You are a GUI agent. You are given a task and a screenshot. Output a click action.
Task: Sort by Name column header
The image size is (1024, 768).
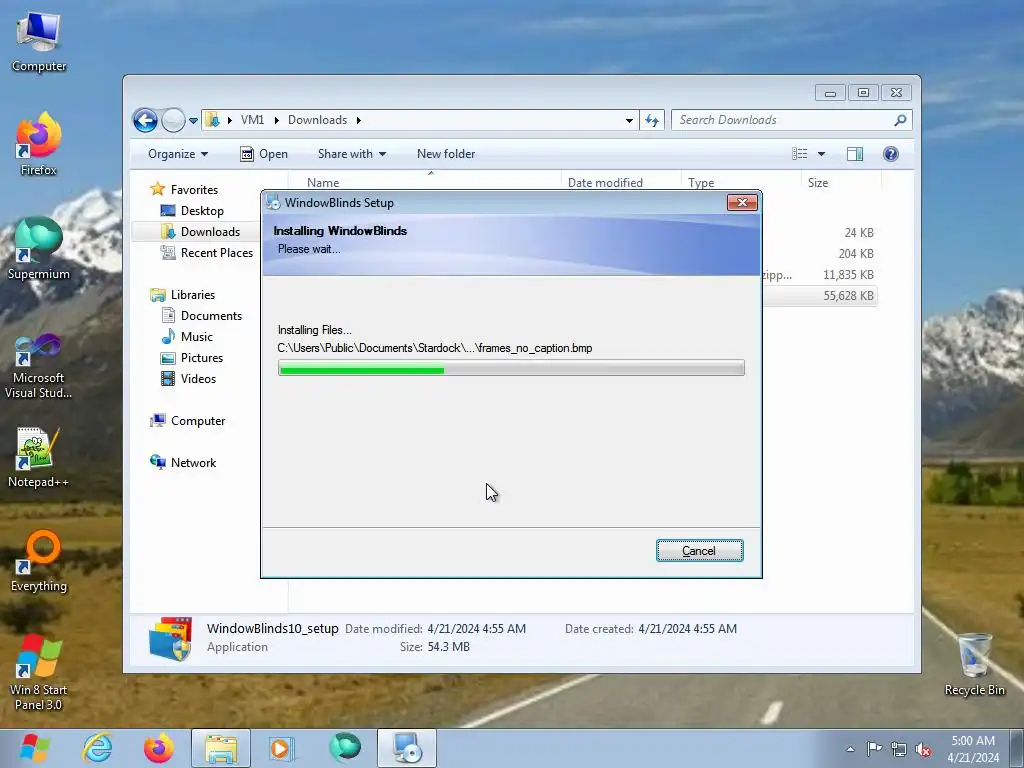tap(424, 183)
